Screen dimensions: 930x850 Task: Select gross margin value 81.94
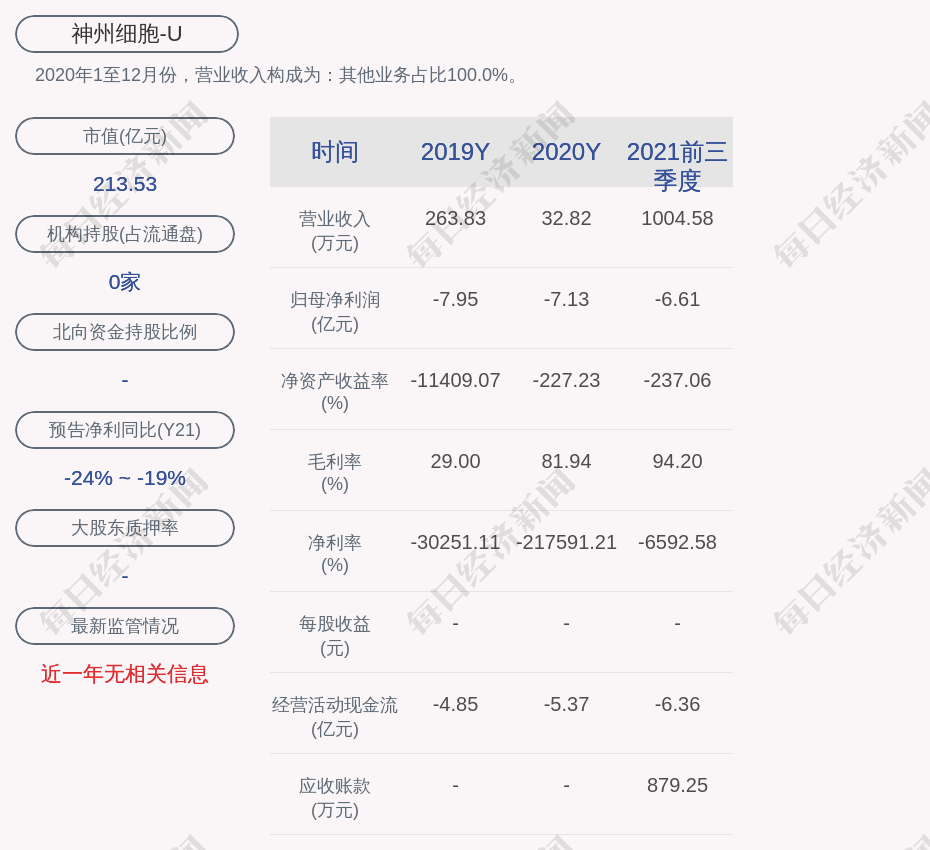pos(566,461)
